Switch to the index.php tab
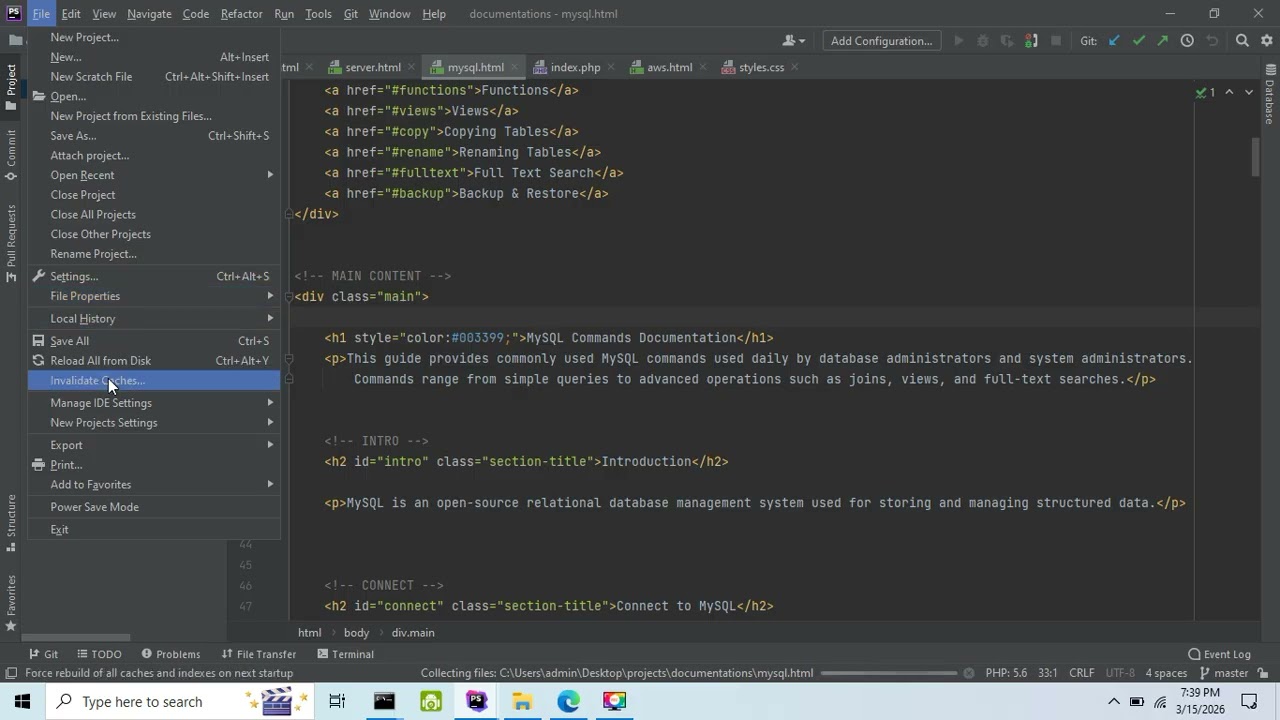Screen dimensions: 1280x720 [x=575, y=67]
